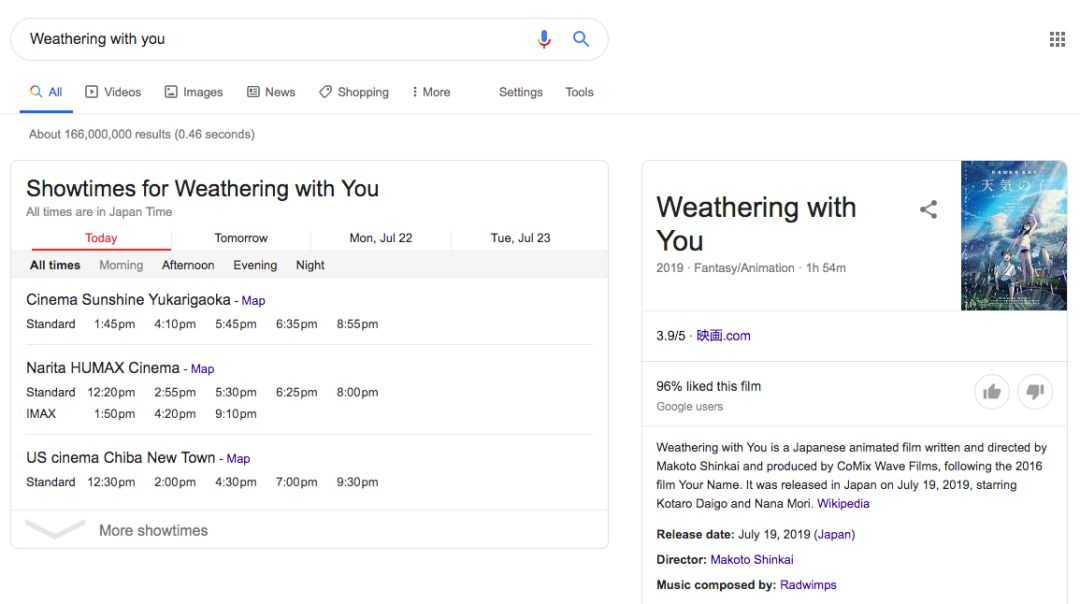Open the Videos search tab
This screenshot has height=604, width=1080.
(x=113, y=92)
